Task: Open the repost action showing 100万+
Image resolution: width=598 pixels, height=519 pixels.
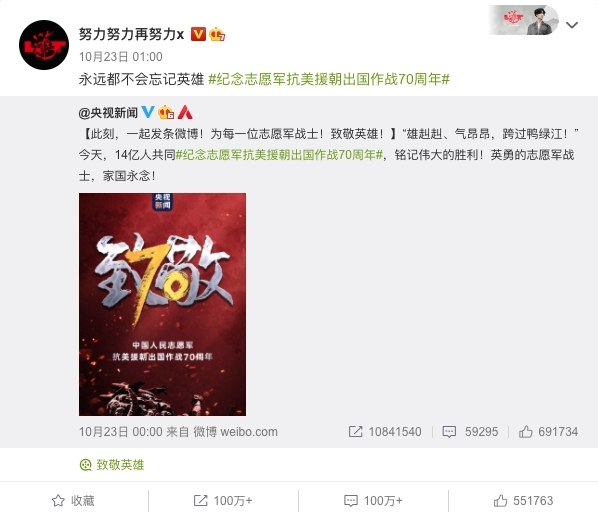Action: (223, 500)
